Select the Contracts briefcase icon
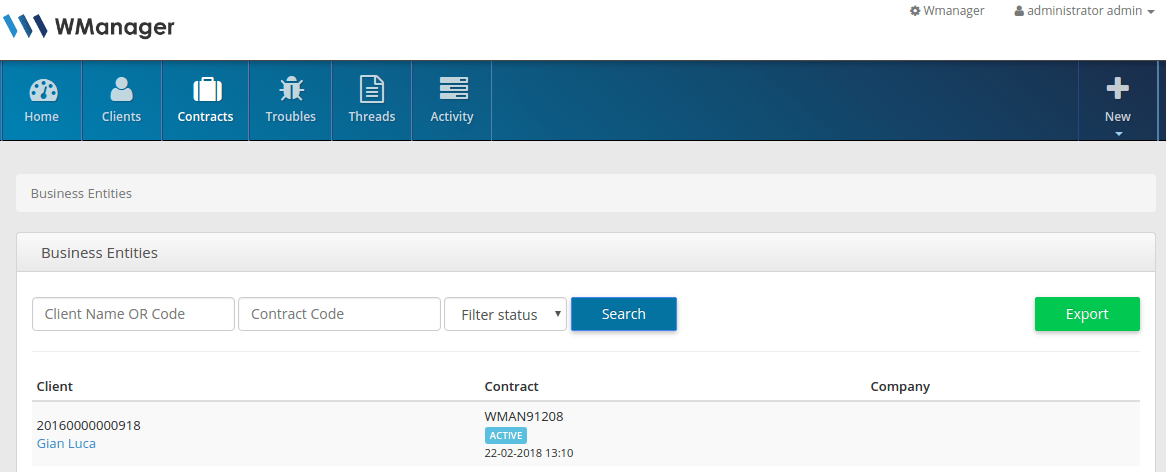1166x472 pixels. (x=206, y=90)
